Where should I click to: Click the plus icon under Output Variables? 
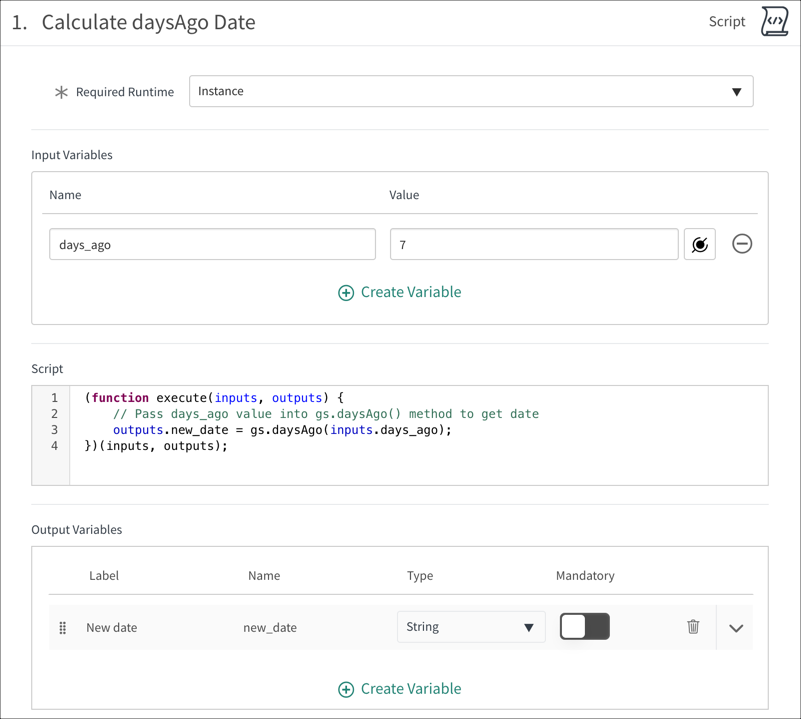pyautogui.click(x=346, y=689)
